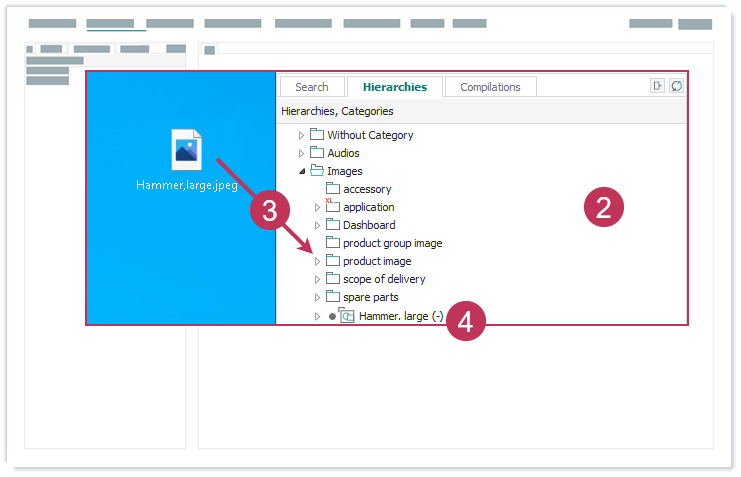Expand the Dashboard folder arrow
Image resolution: width=741 pixels, height=477 pixels.
[318, 225]
